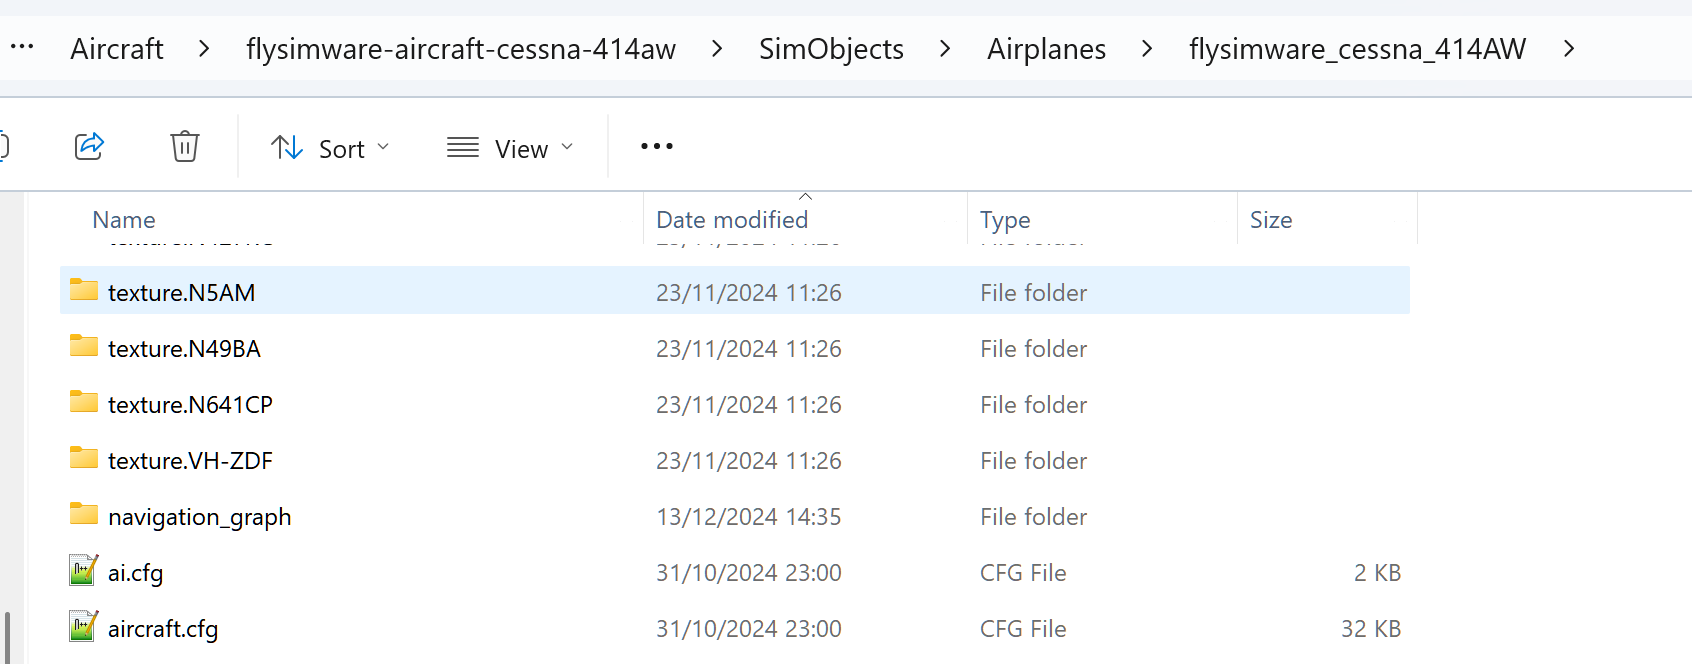Open the Sort dropdown menu
Screen dimensions: 1692x664
330,148
